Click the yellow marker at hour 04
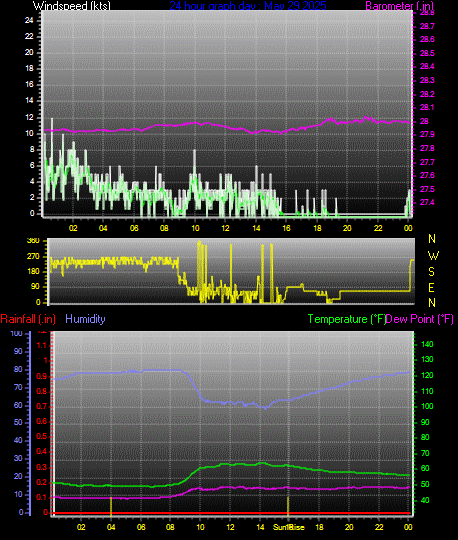Screen dimensions: 458x540 111,505
